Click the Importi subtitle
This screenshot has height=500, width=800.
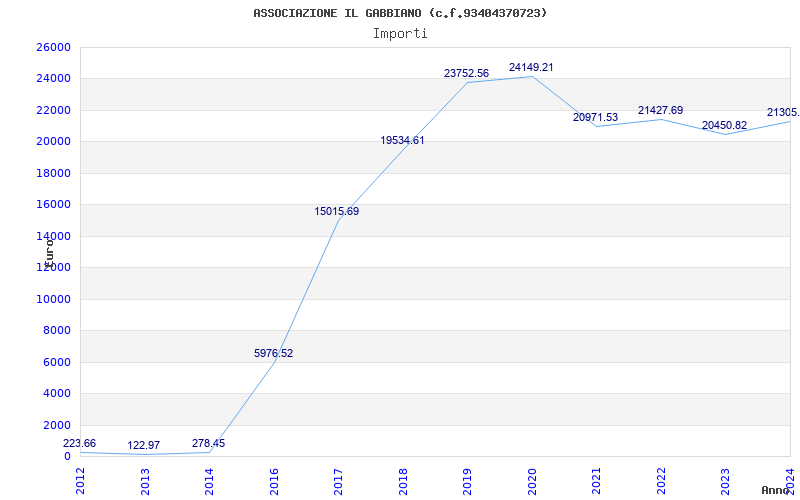[x=400, y=34]
